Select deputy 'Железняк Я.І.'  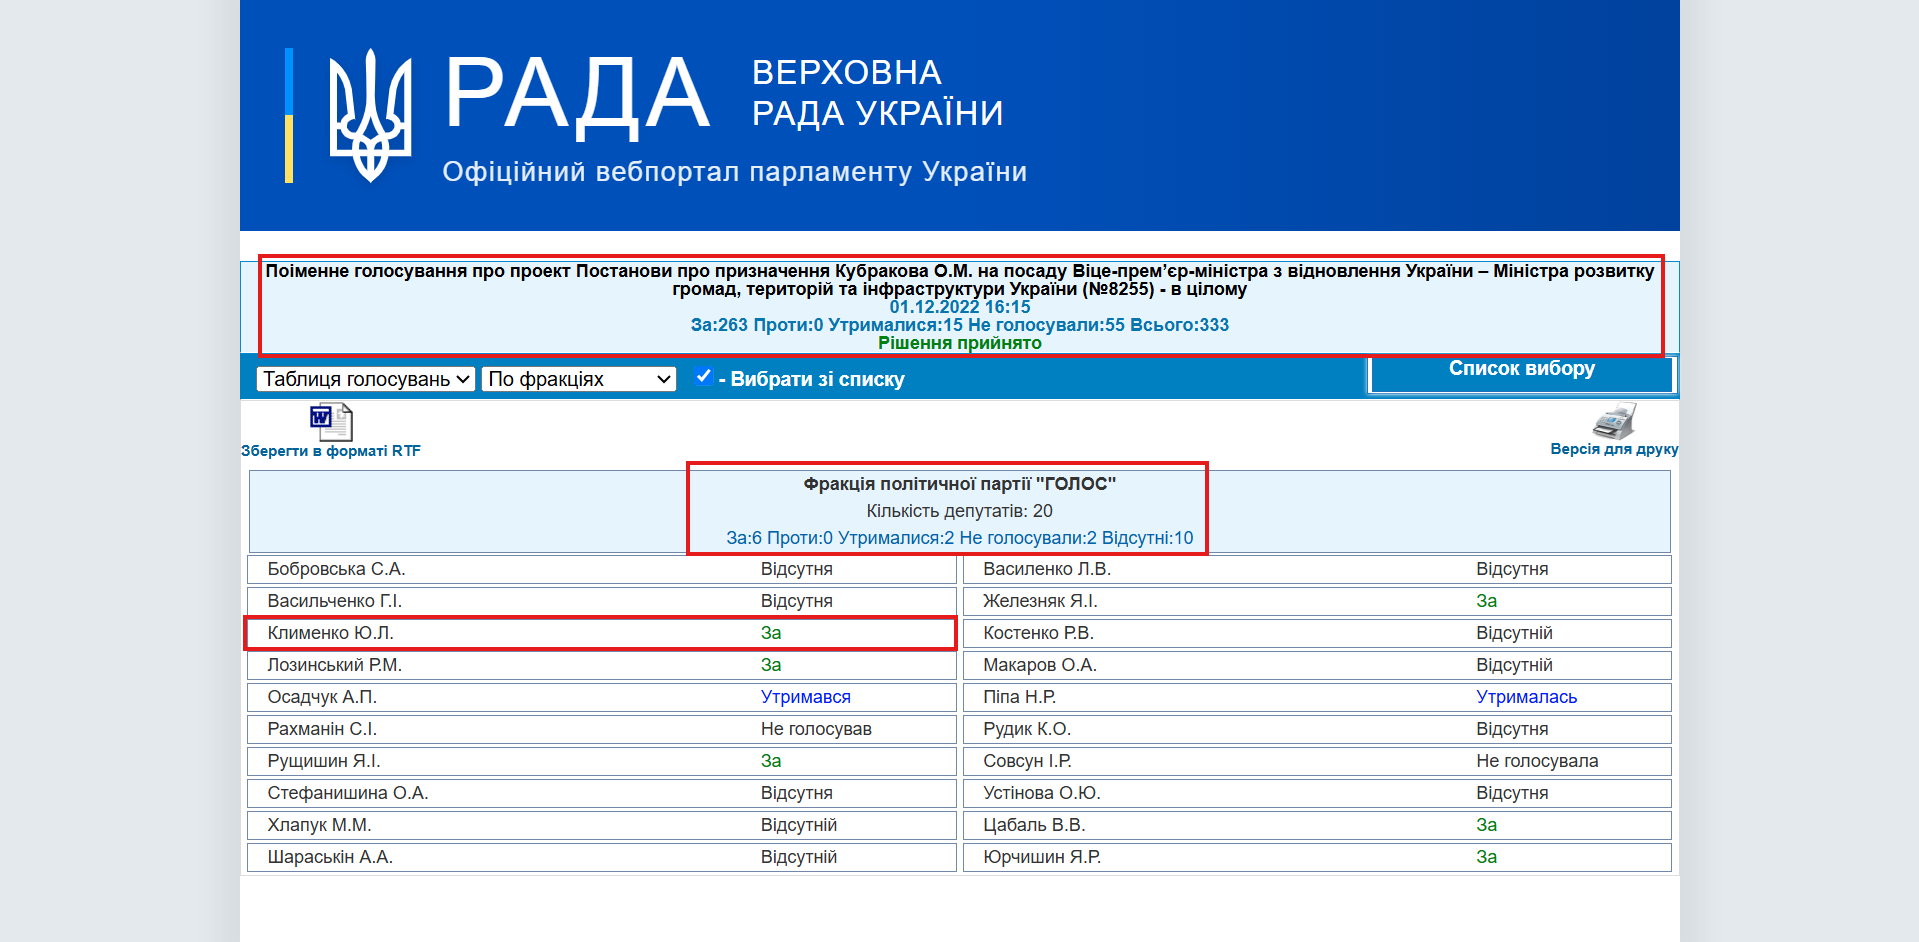coord(1040,601)
